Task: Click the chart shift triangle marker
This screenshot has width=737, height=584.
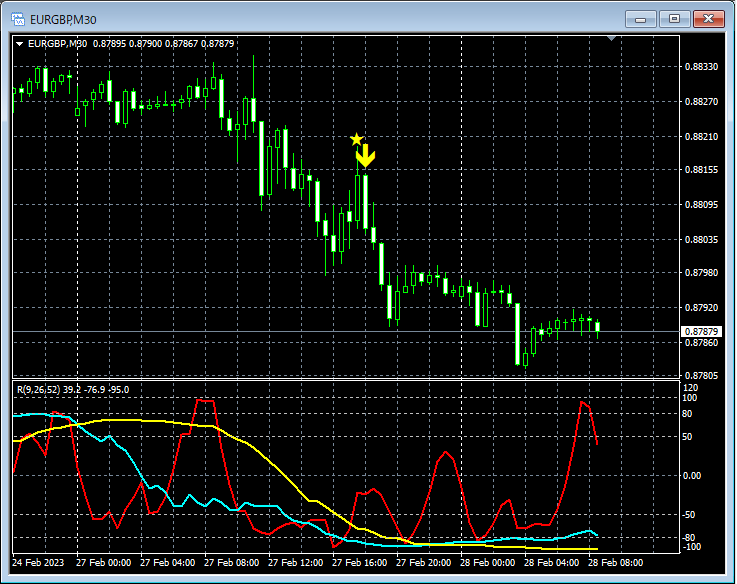Action: pos(611,38)
